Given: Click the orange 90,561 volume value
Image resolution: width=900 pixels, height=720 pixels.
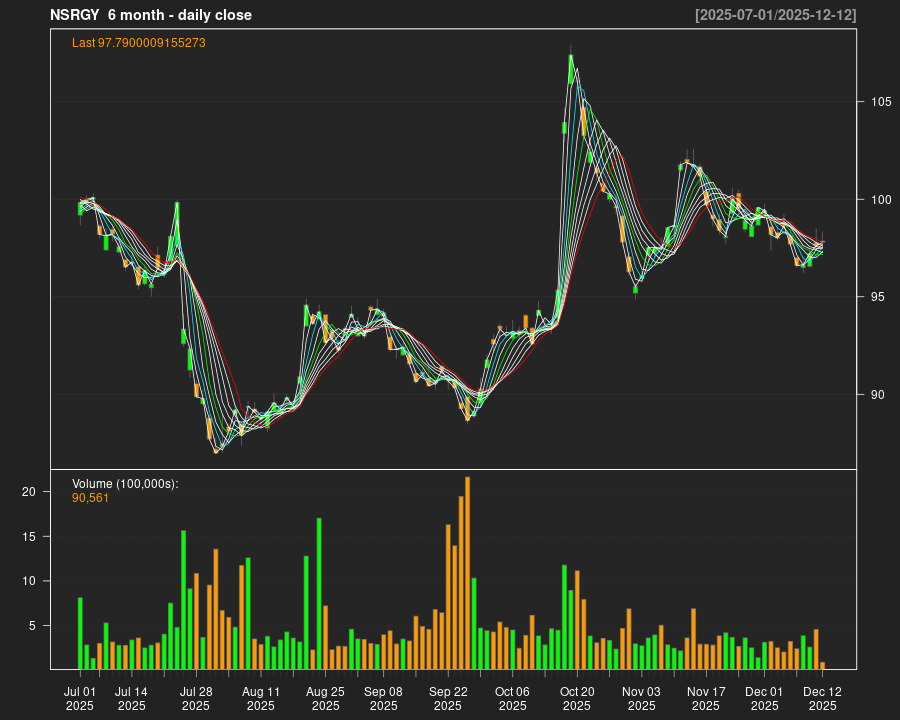Looking at the screenshot, I should click(91, 497).
